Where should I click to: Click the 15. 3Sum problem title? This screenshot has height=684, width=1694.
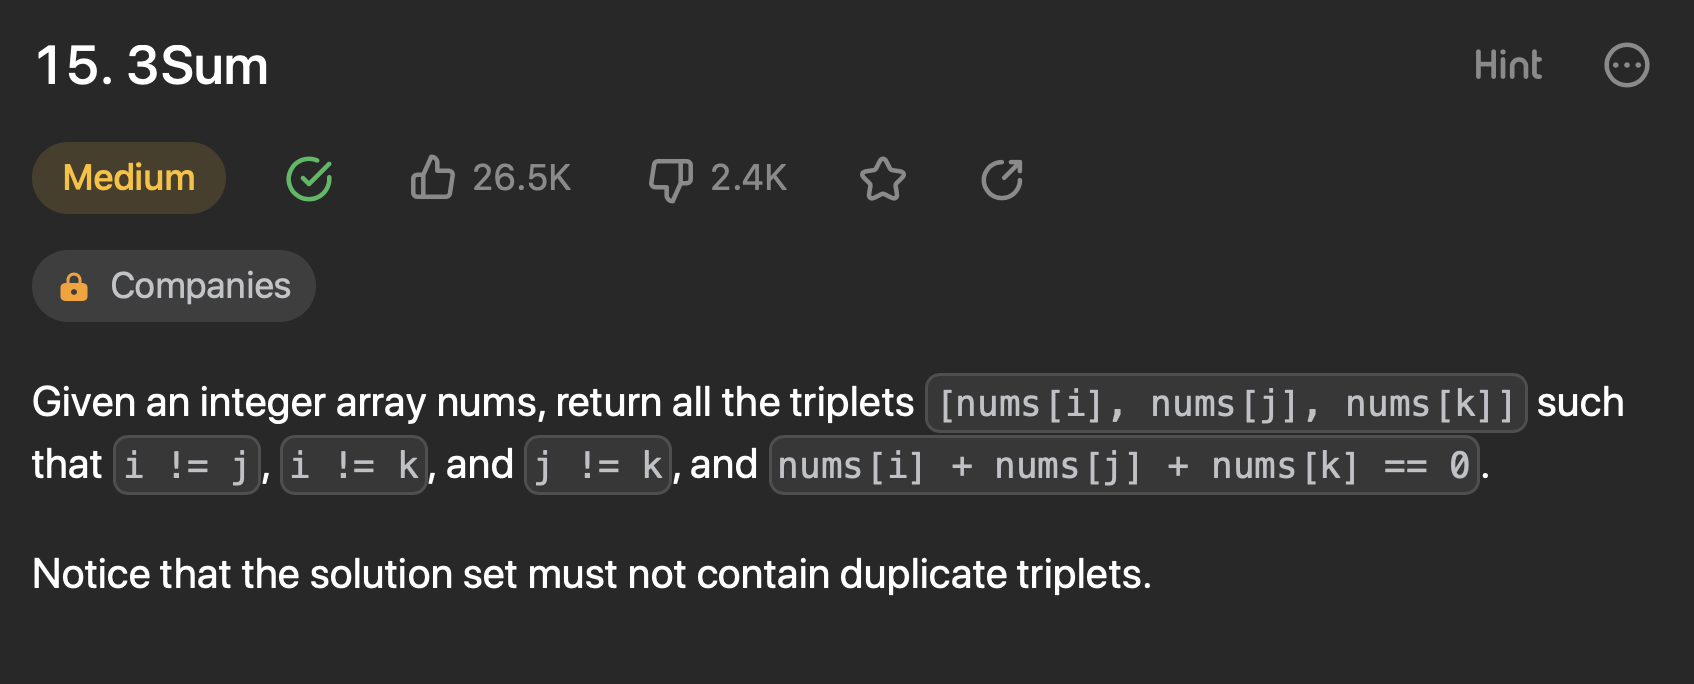(x=152, y=66)
